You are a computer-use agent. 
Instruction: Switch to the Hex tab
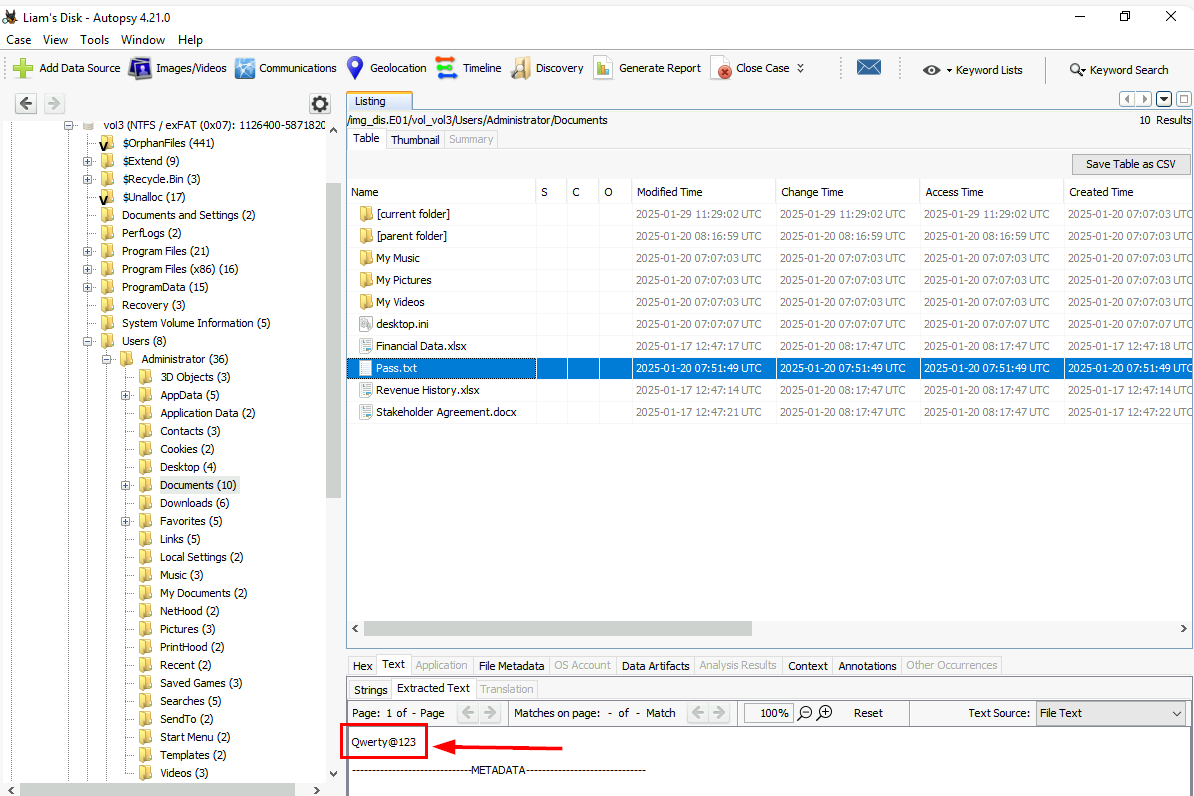362,666
